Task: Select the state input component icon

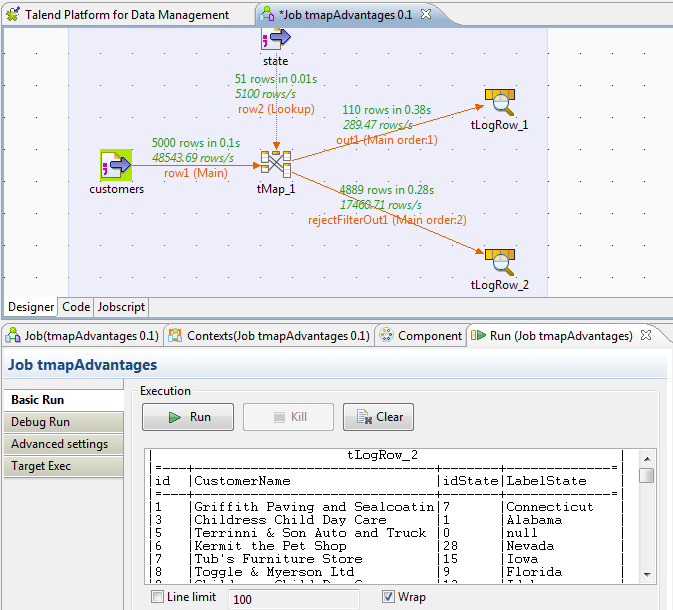Action: [x=276, y=39]
